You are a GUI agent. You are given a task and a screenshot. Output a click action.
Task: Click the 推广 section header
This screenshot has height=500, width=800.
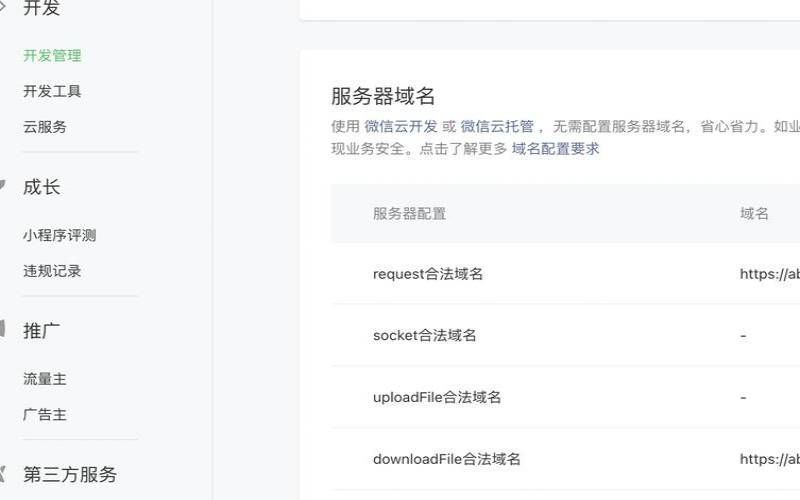click(41, 331)
